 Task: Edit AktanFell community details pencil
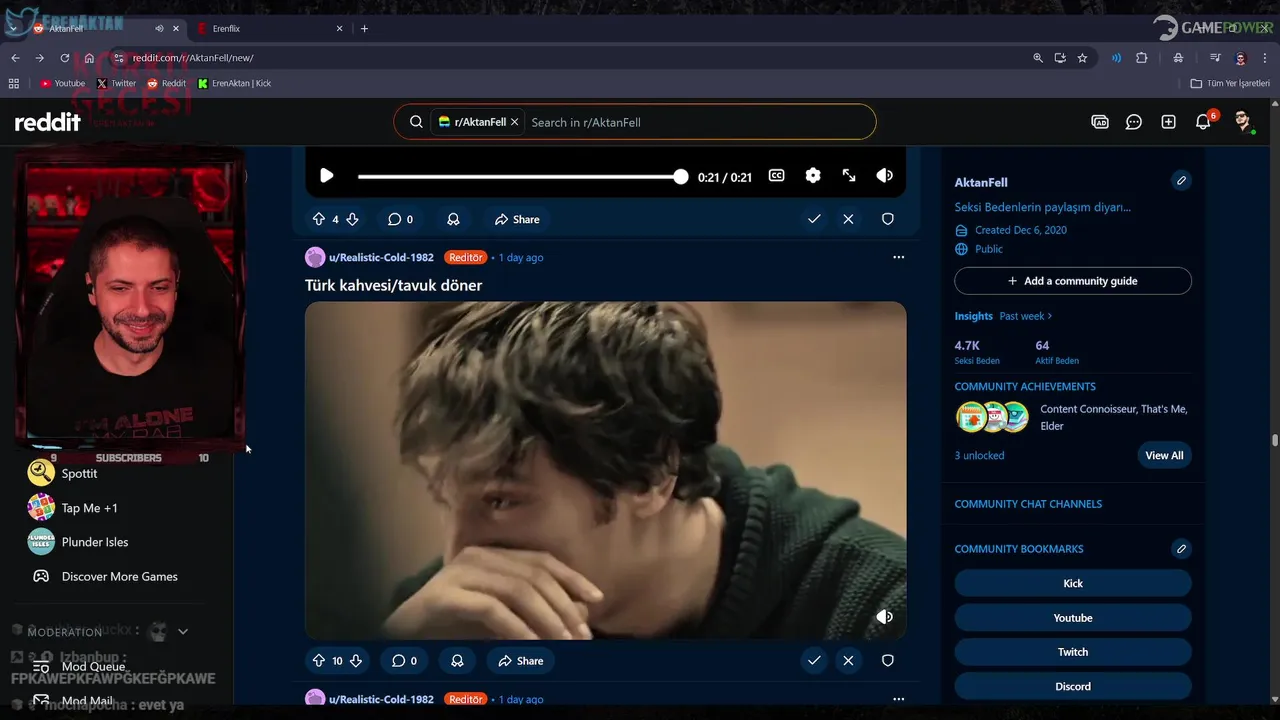(1181, 181)
